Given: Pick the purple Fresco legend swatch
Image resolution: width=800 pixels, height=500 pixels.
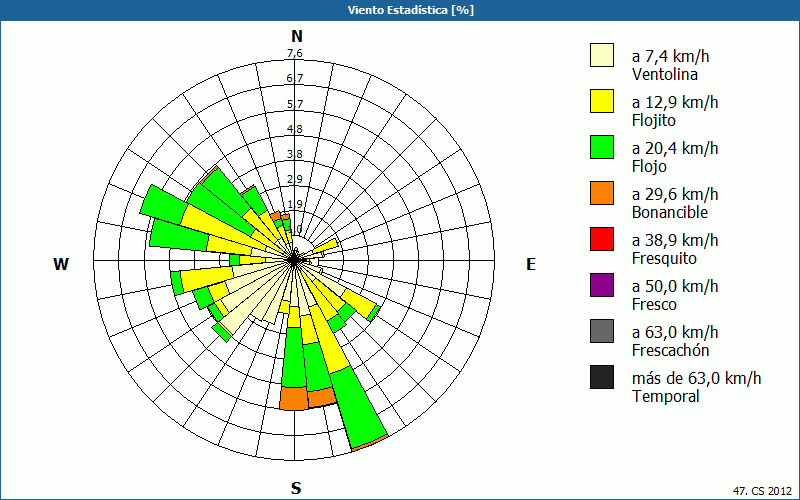Looking at the screenshot, I should pyautogui.click(x=602, y=285).
